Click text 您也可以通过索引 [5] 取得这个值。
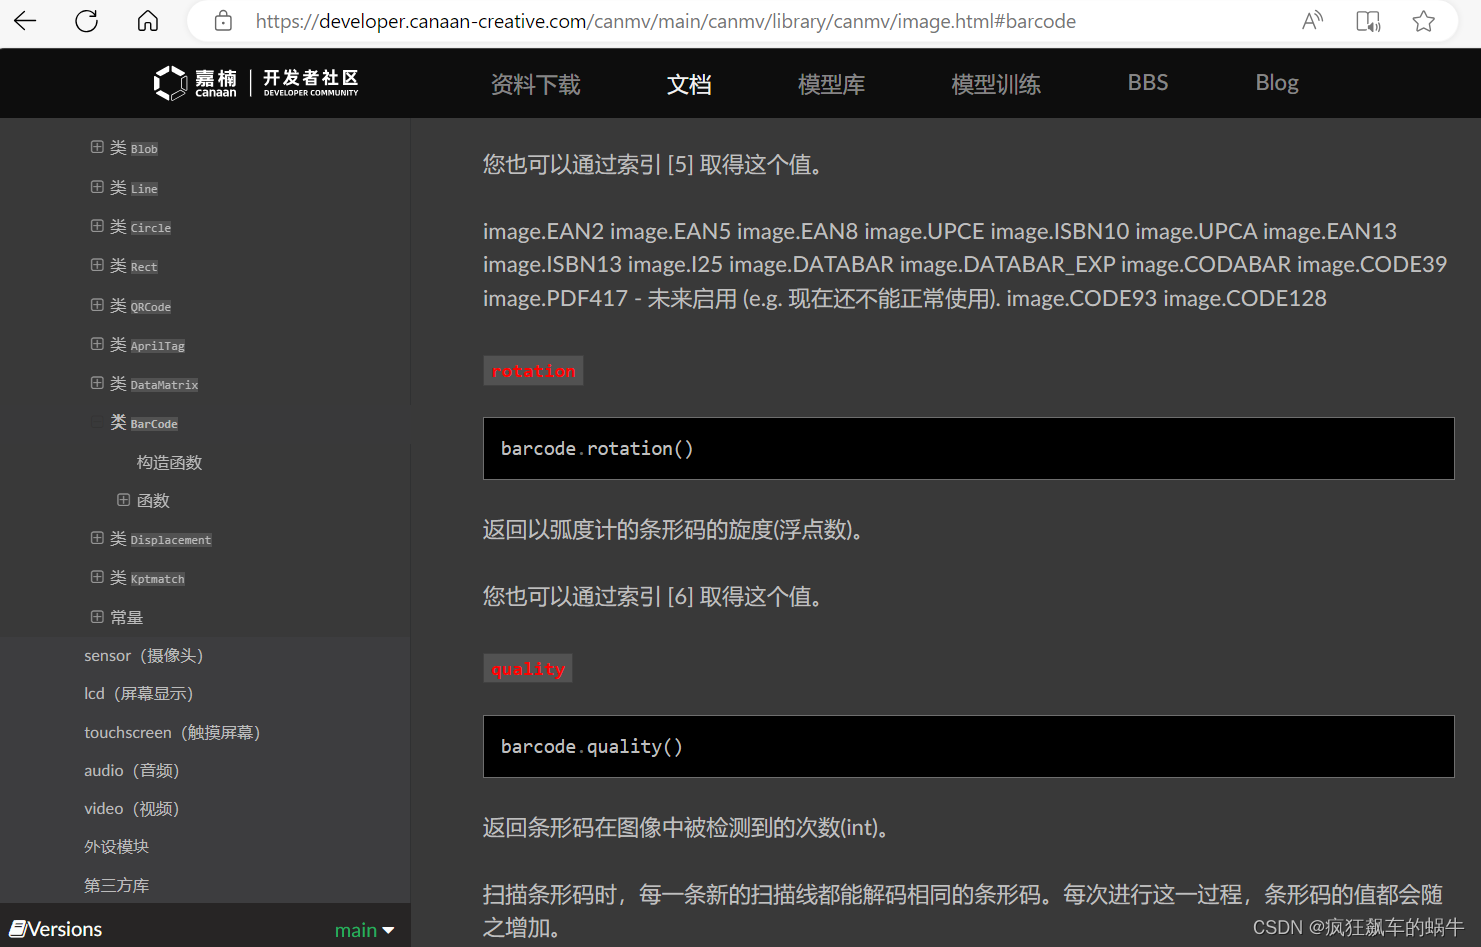Screen dimensions: 1481x947 click(x=657, y=164)
